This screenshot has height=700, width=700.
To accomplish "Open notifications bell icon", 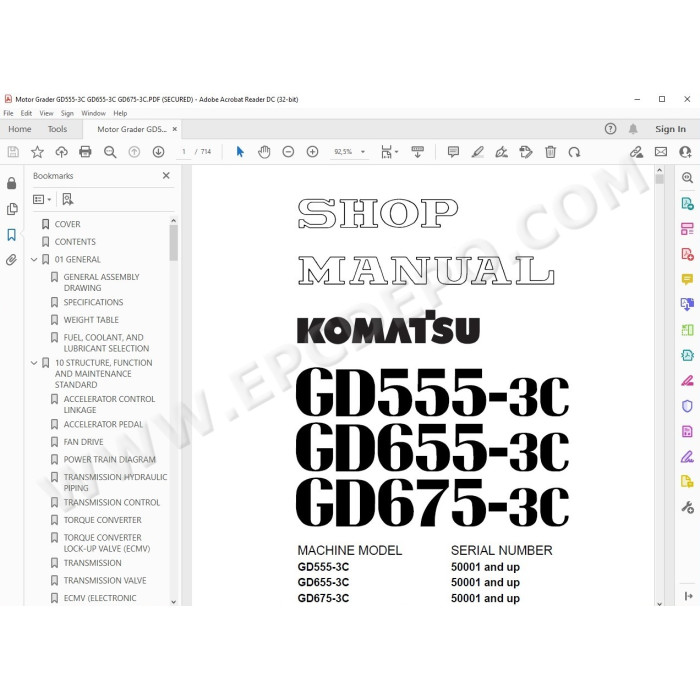I will click(x=633, y=129).
